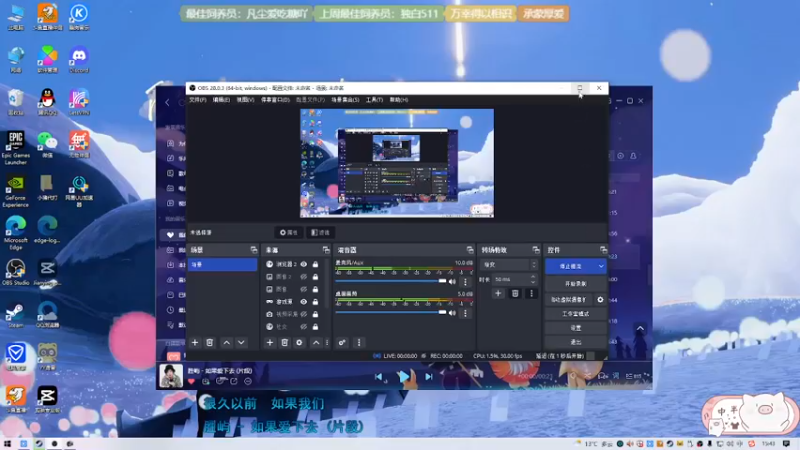Mute the desktop audio speaker icon
Viewport: 800px width, 450px height.
[452, 313]
